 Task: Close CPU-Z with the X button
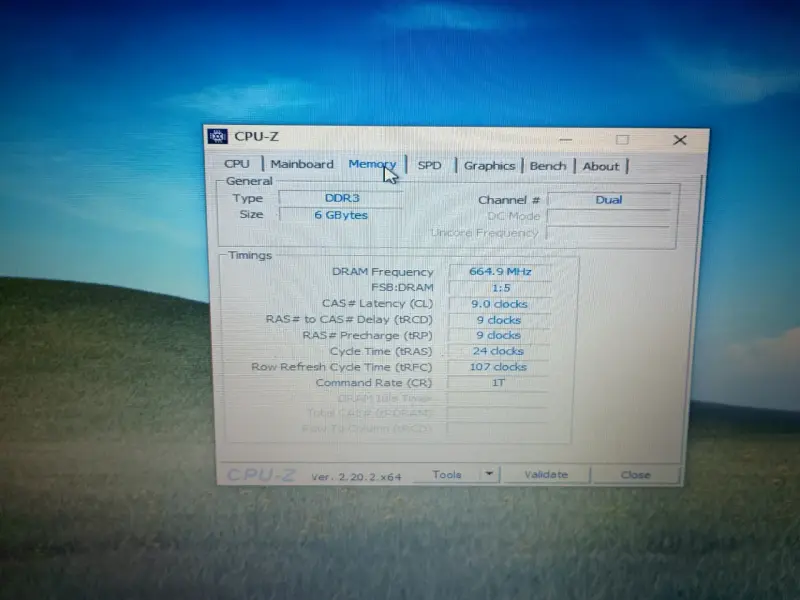[680, 140]
